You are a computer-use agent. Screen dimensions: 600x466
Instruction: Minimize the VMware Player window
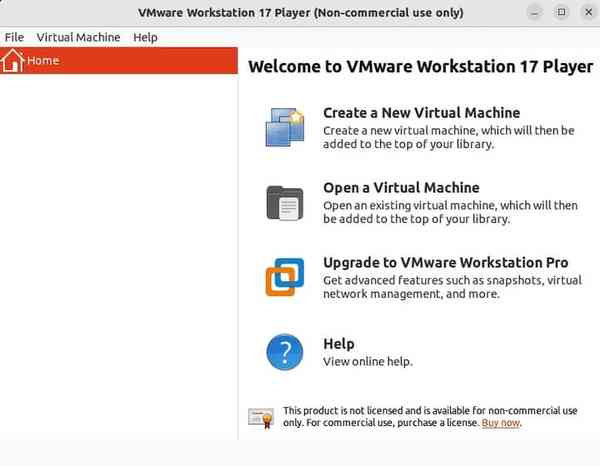535,13
